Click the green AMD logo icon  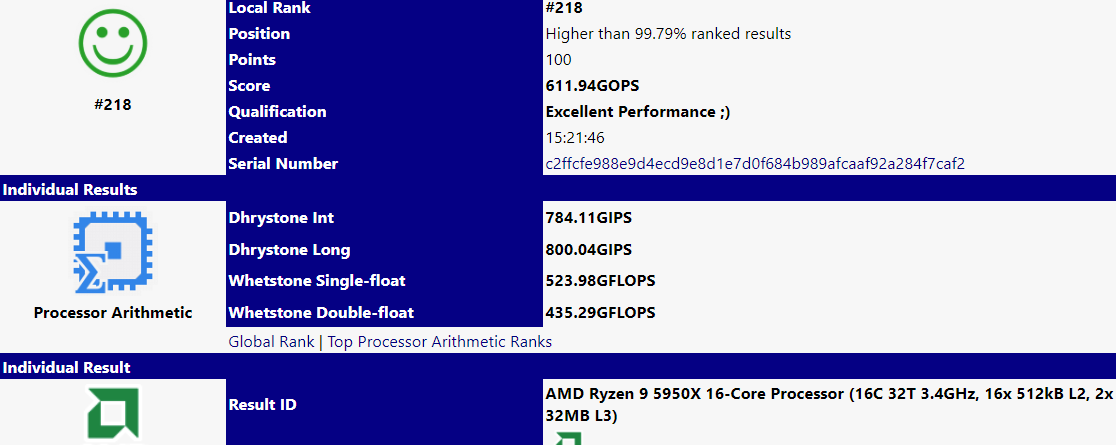tap(113, 413)
